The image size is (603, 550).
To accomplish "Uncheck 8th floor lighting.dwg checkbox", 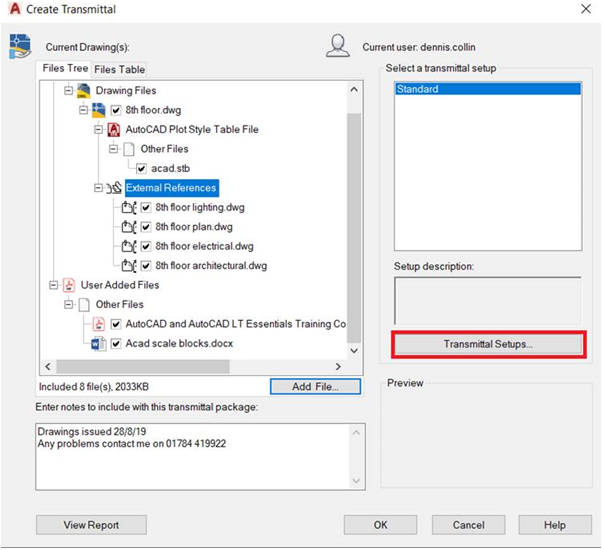I will point(146,208).
